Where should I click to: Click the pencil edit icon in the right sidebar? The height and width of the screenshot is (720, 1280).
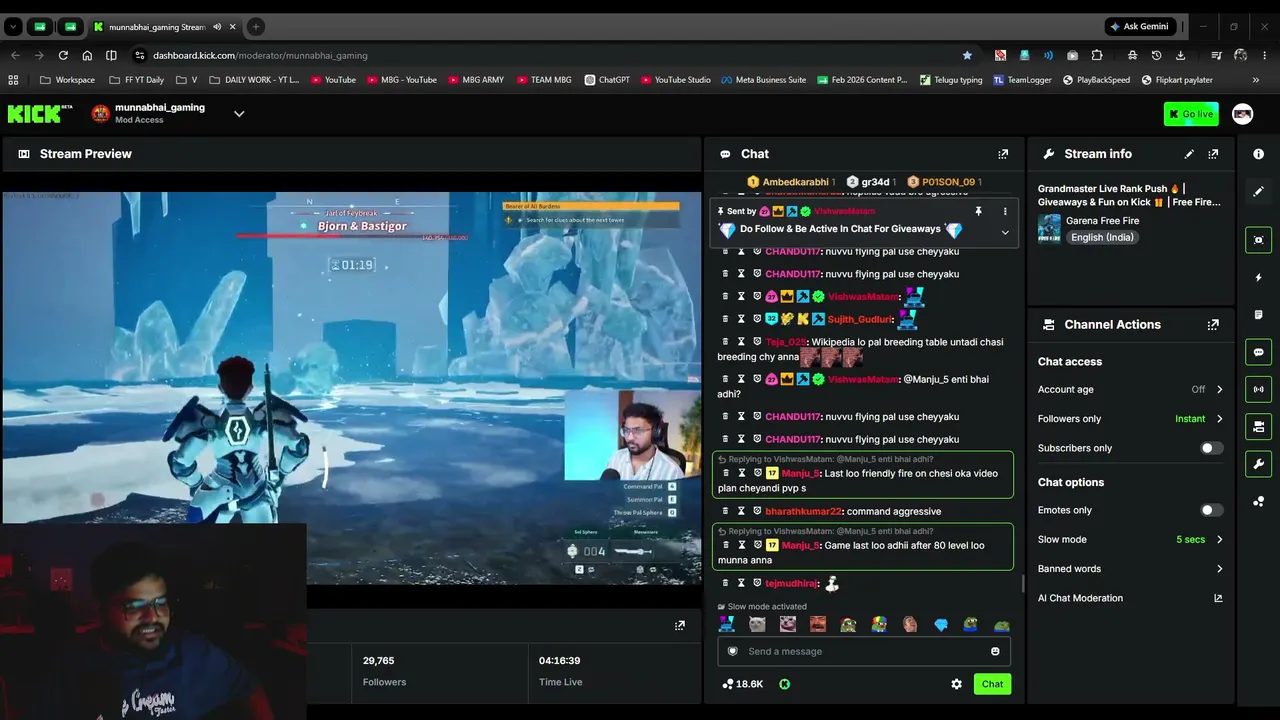pos(1258,191)
